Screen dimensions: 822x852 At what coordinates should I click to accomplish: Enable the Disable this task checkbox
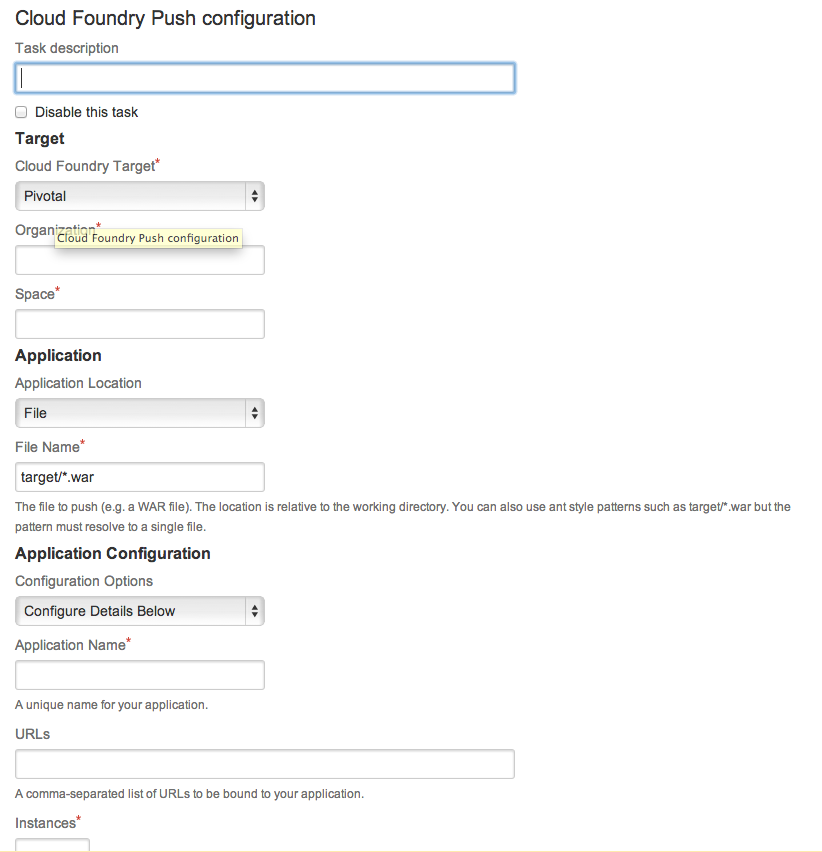[x=21, y=112]
